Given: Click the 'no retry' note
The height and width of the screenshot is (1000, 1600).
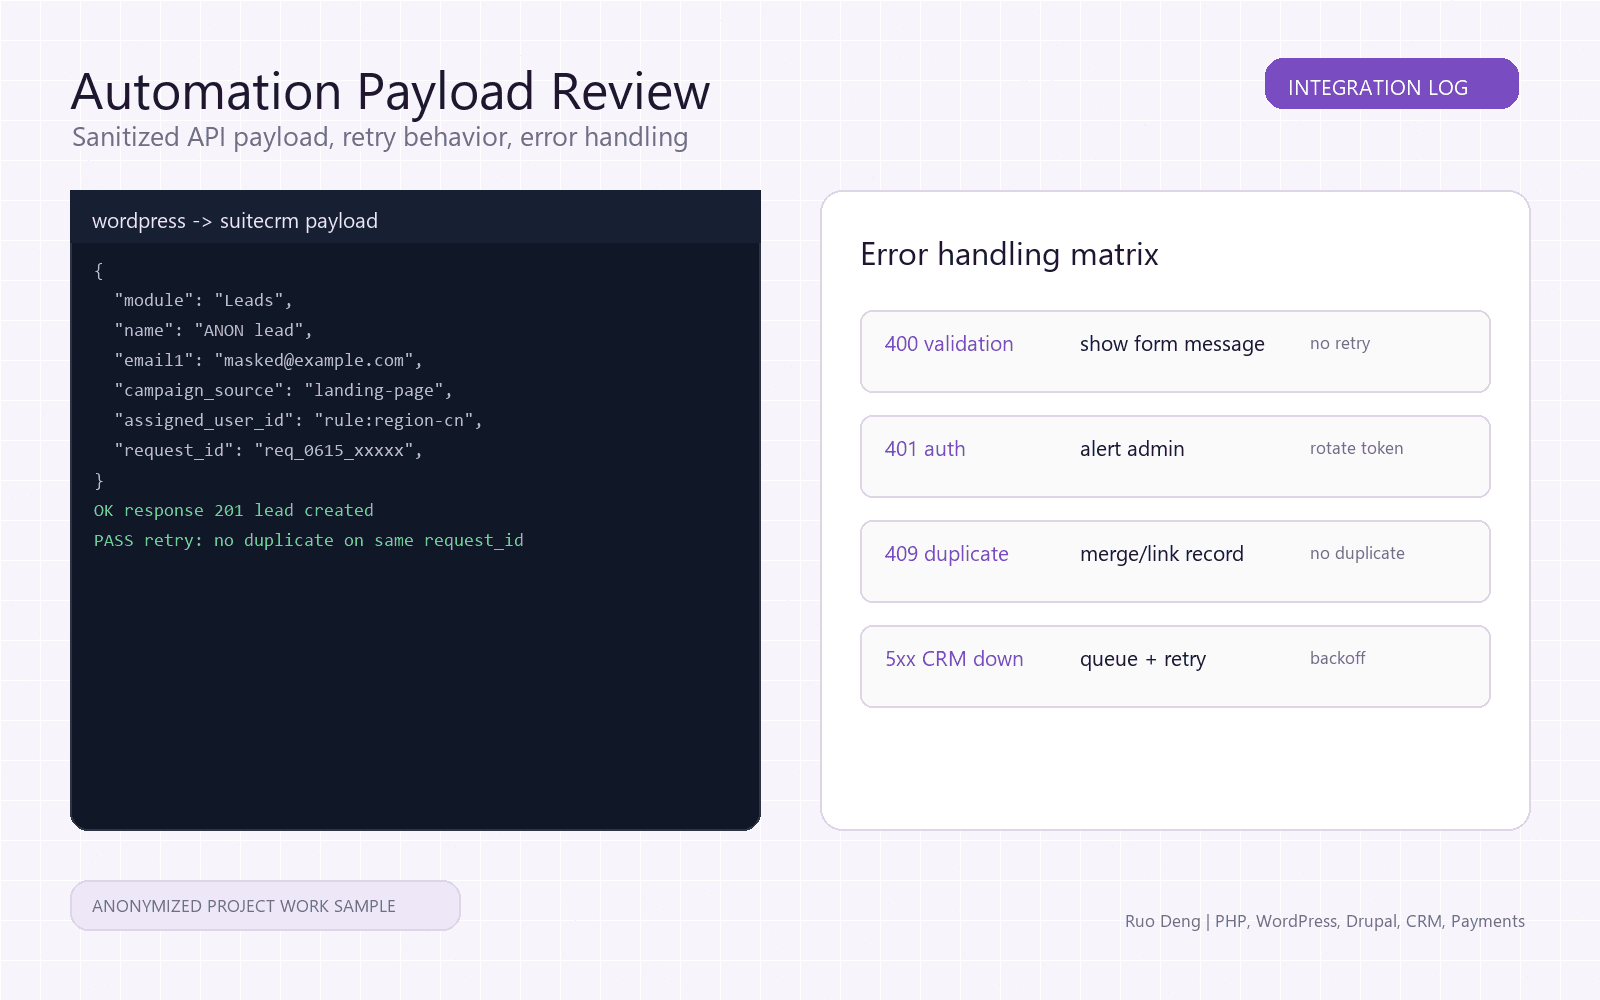Looking at the screenshot, I should (x=1340, y=343).
